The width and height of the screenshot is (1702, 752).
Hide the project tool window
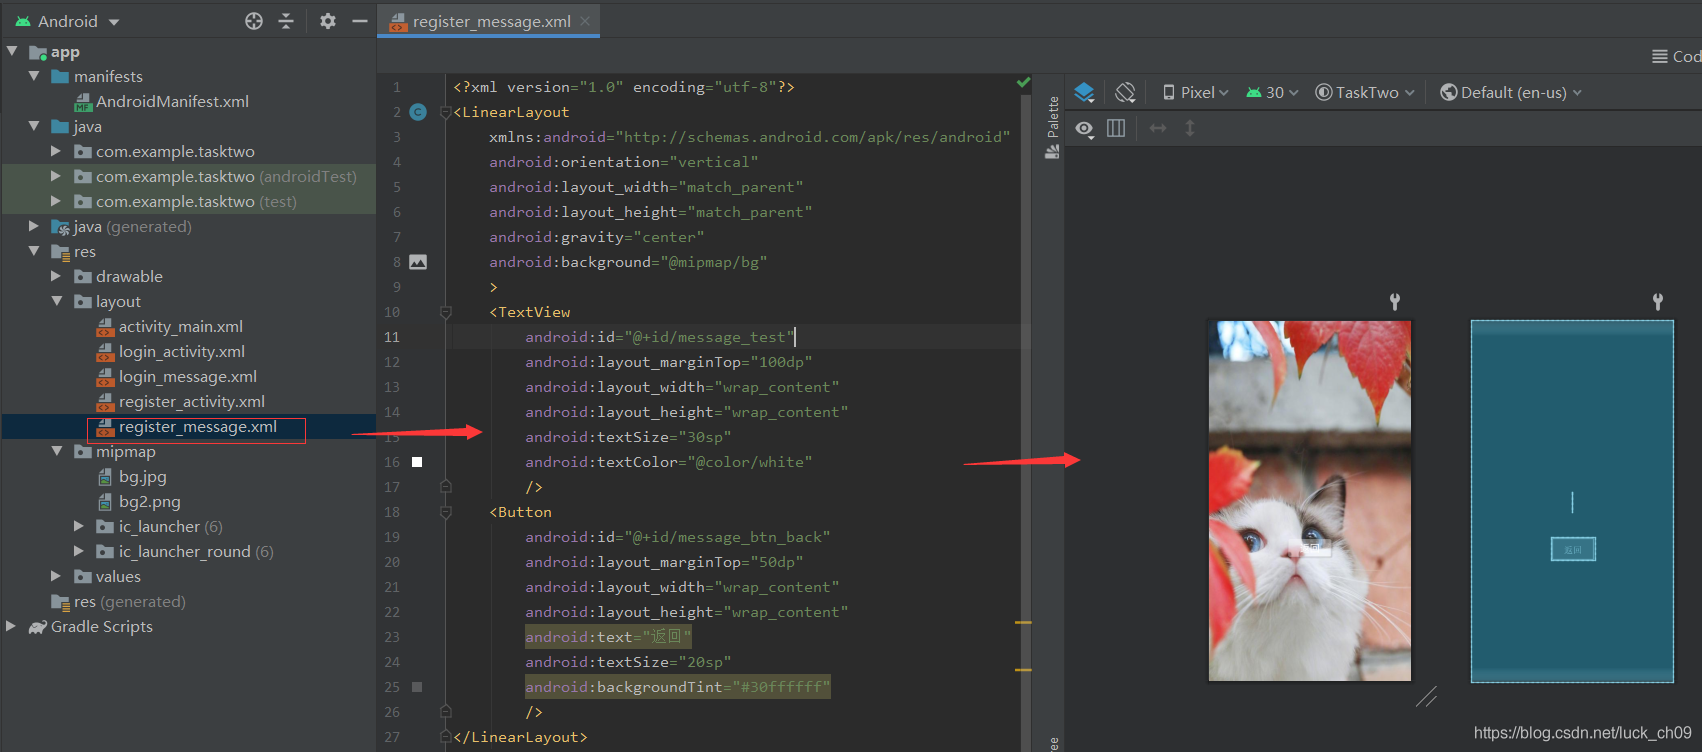(360, 21)
